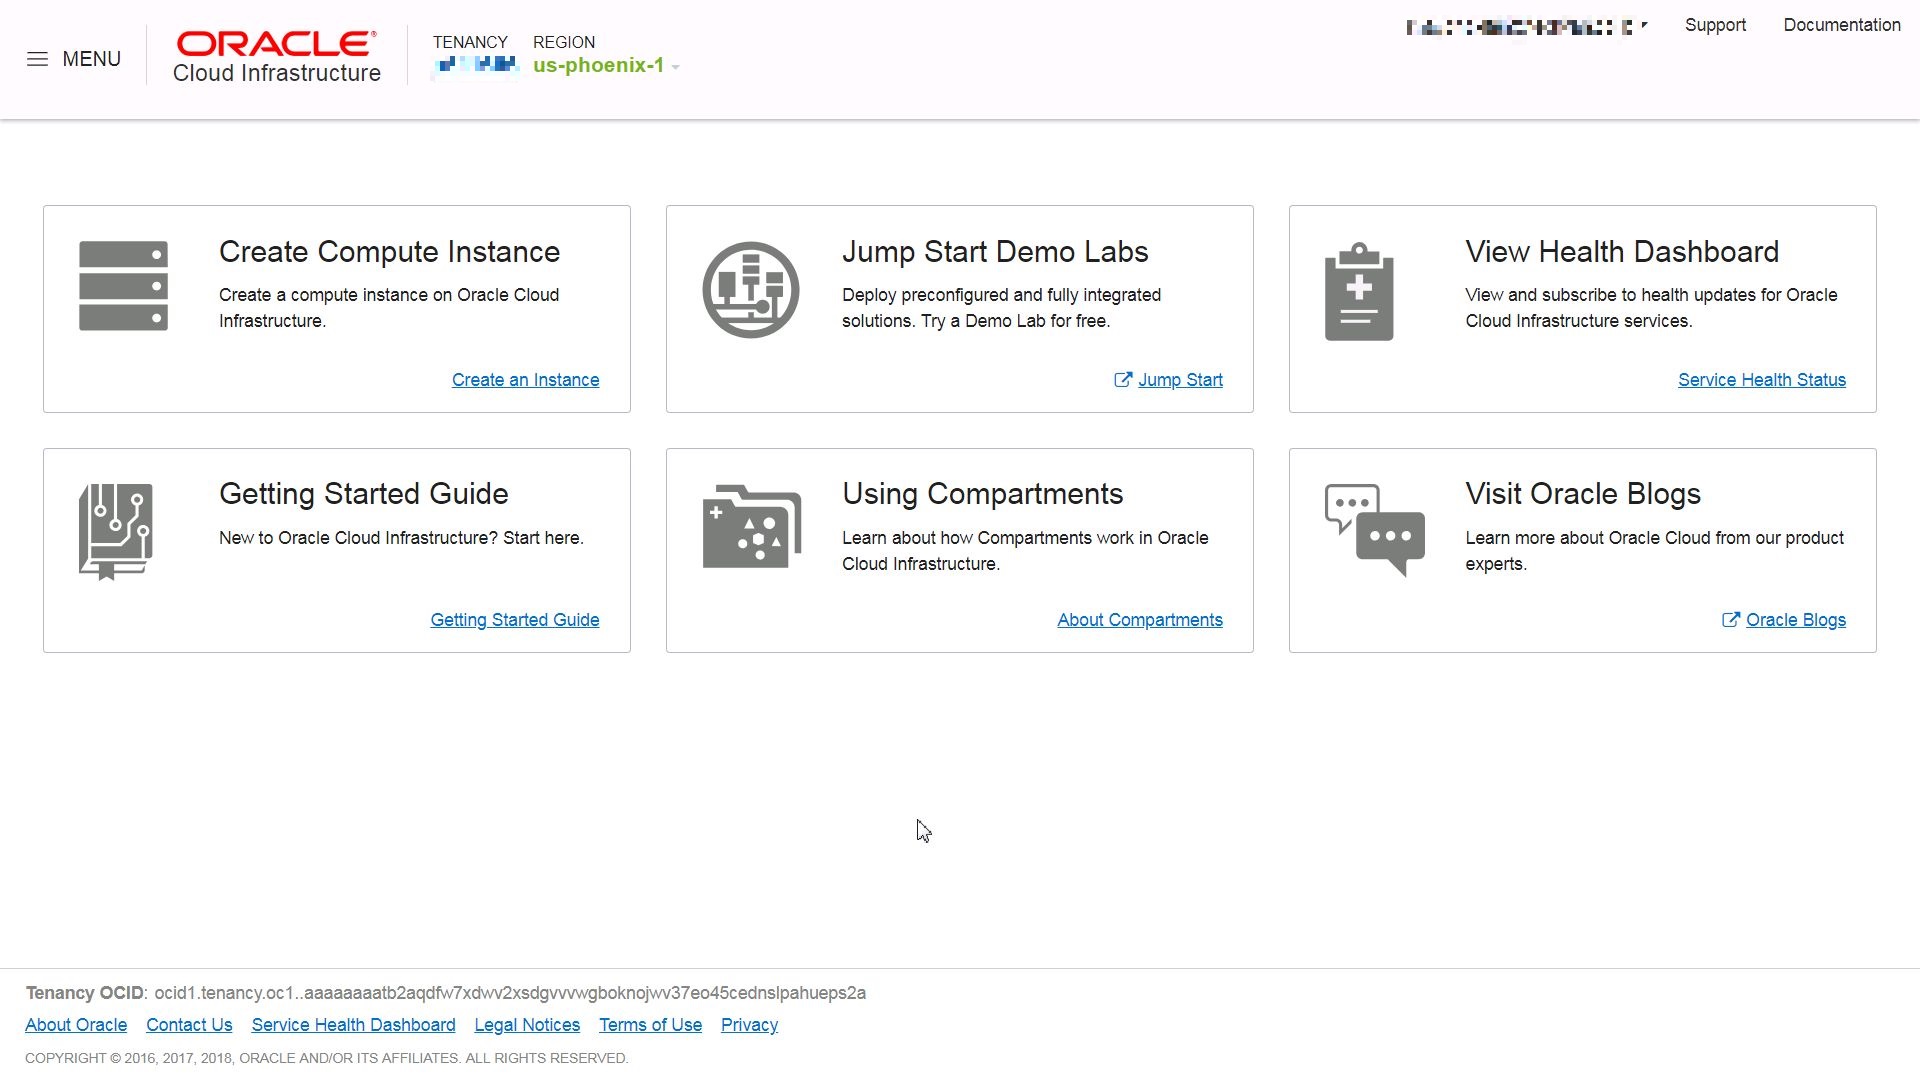Click the Oracle Blogs chat bubbles icon
The image size is (1920, 1080).
(1375, 530)
